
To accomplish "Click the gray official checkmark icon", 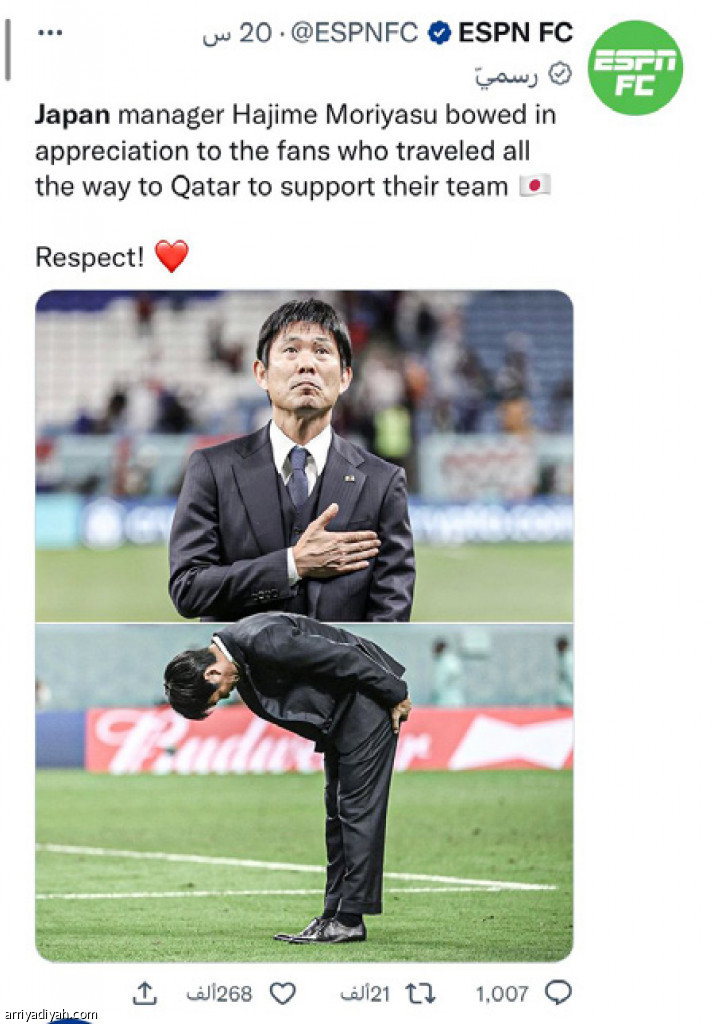I will coord(561,72).
